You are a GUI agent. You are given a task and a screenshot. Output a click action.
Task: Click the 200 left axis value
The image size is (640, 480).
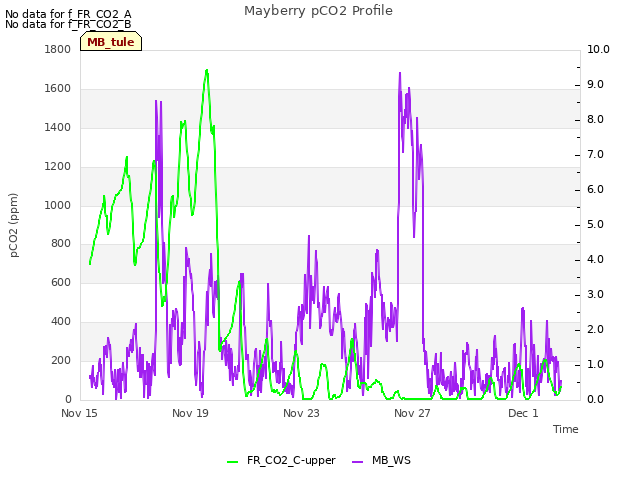pos(61,360)
